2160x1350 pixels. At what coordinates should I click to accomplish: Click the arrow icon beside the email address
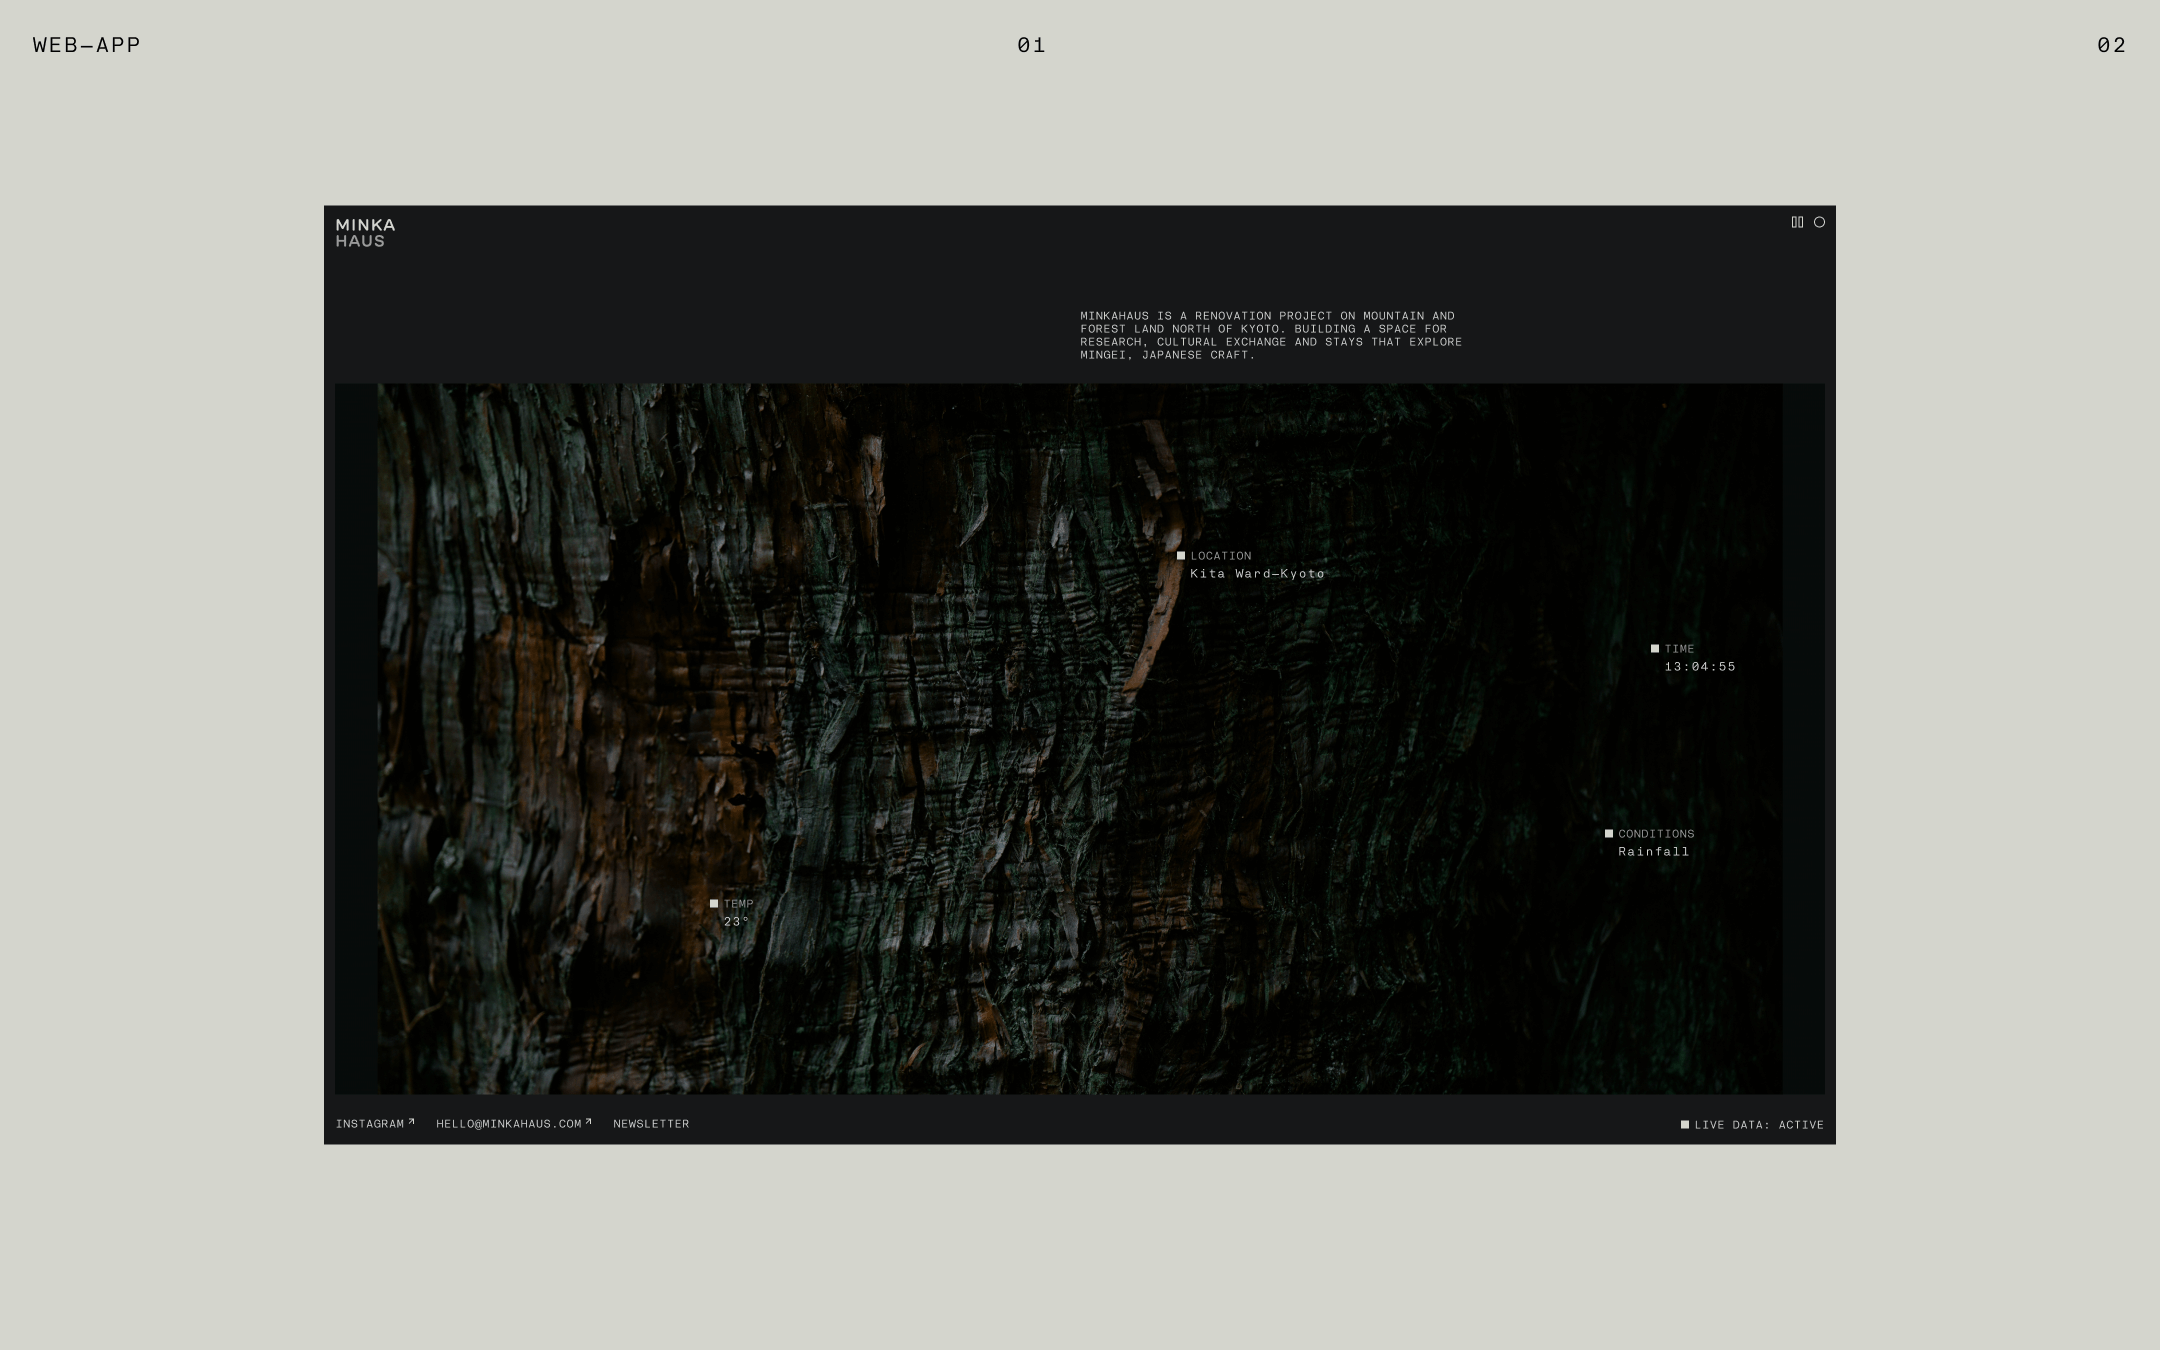pyautogui.click(x=588, y=1121)
